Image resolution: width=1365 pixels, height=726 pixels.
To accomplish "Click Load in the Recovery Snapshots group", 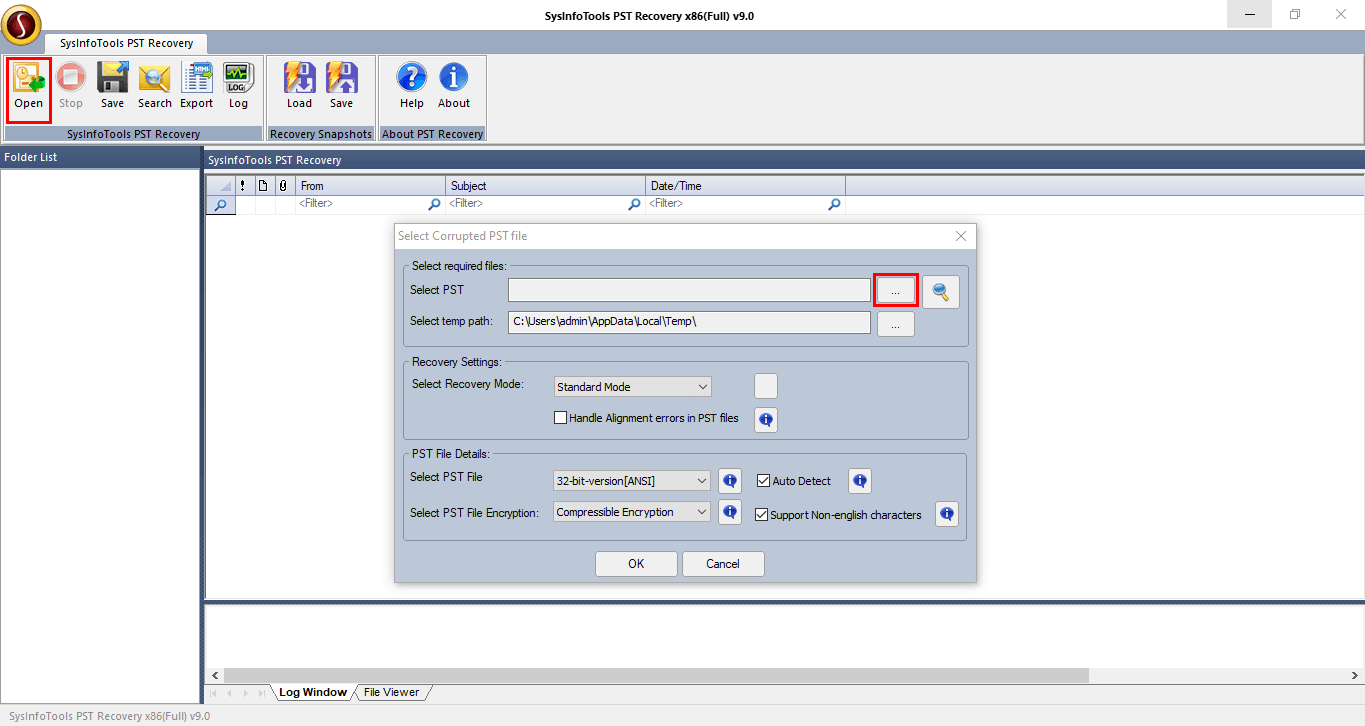I will tap(300, 86).
